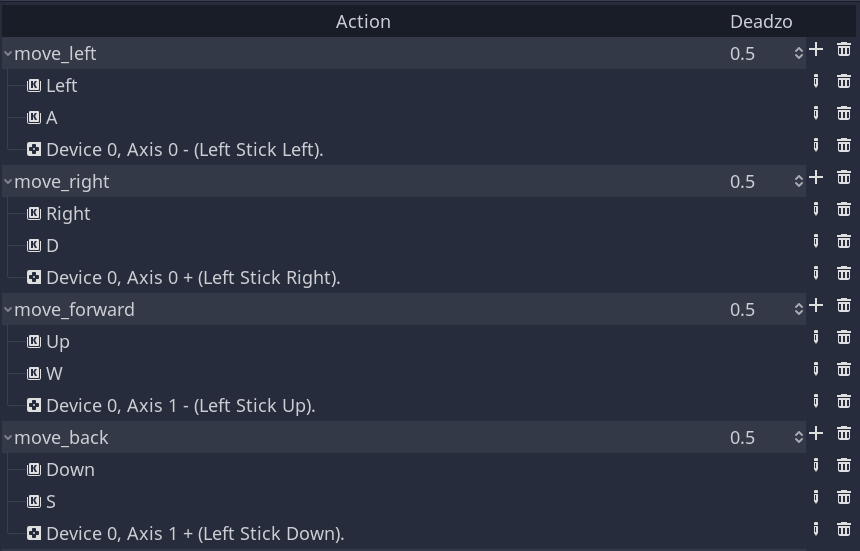Delete the move_left action
Image resolution: width=860 pixels, height=551 pixels.
pyautogui.click(x=843, y=50)
